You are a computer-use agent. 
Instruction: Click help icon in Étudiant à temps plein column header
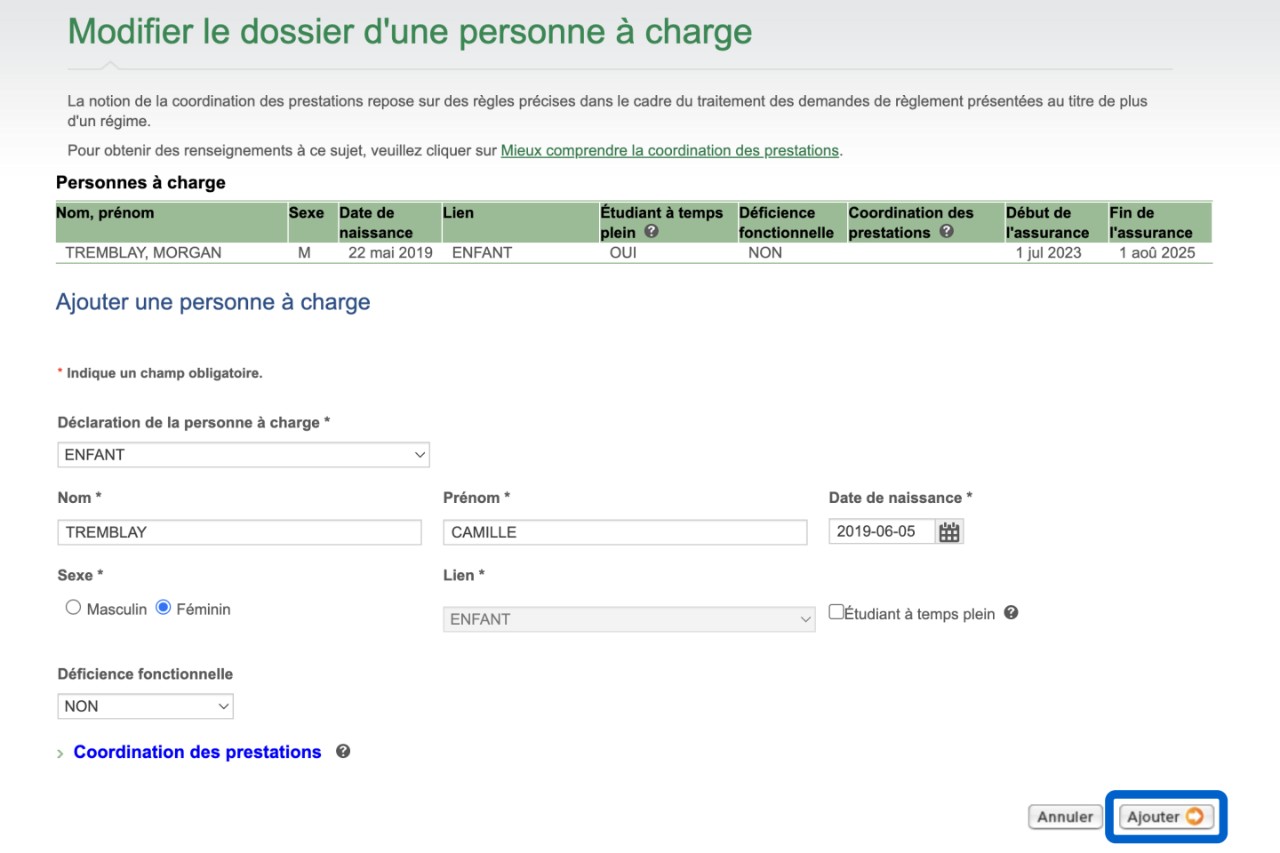point(652,232)
